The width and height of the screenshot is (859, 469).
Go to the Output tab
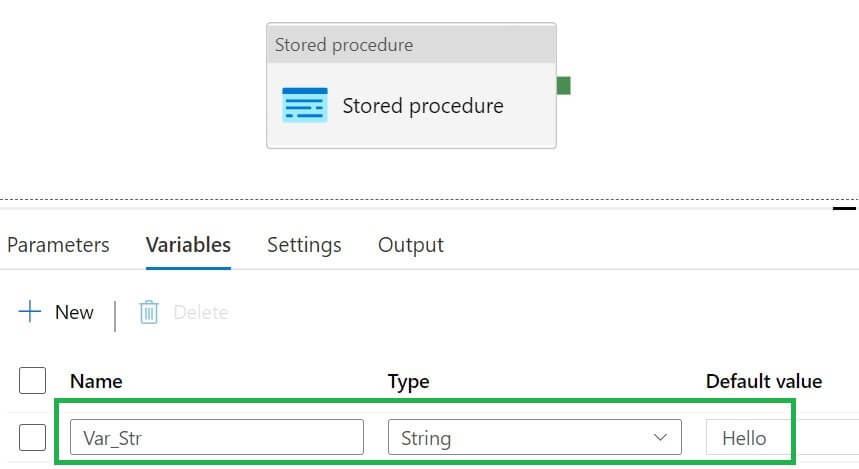point(410,245)
